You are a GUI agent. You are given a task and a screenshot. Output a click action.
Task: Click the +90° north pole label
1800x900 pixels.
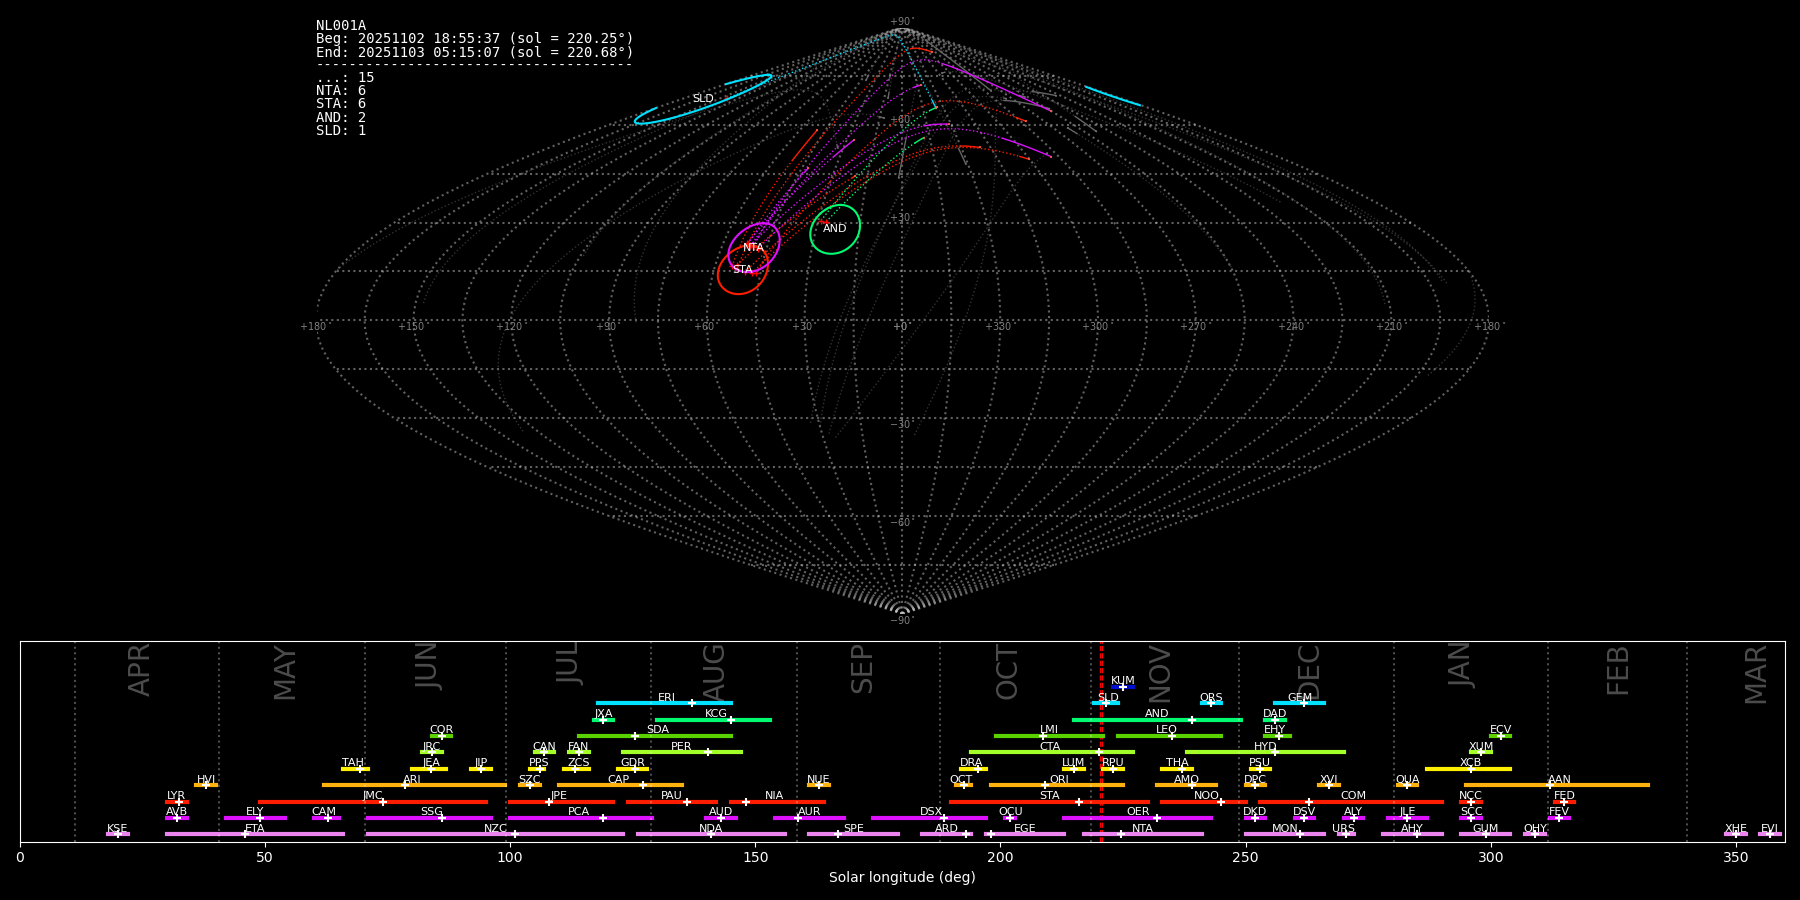click(901, 22)
